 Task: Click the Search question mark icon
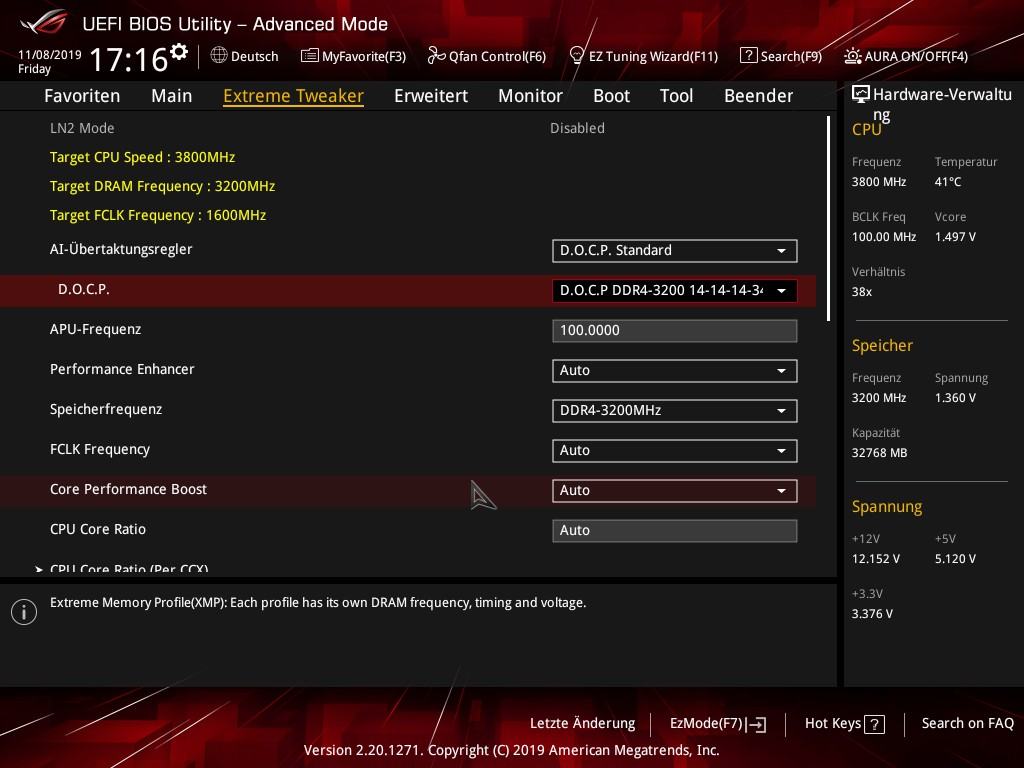point(748,56)
